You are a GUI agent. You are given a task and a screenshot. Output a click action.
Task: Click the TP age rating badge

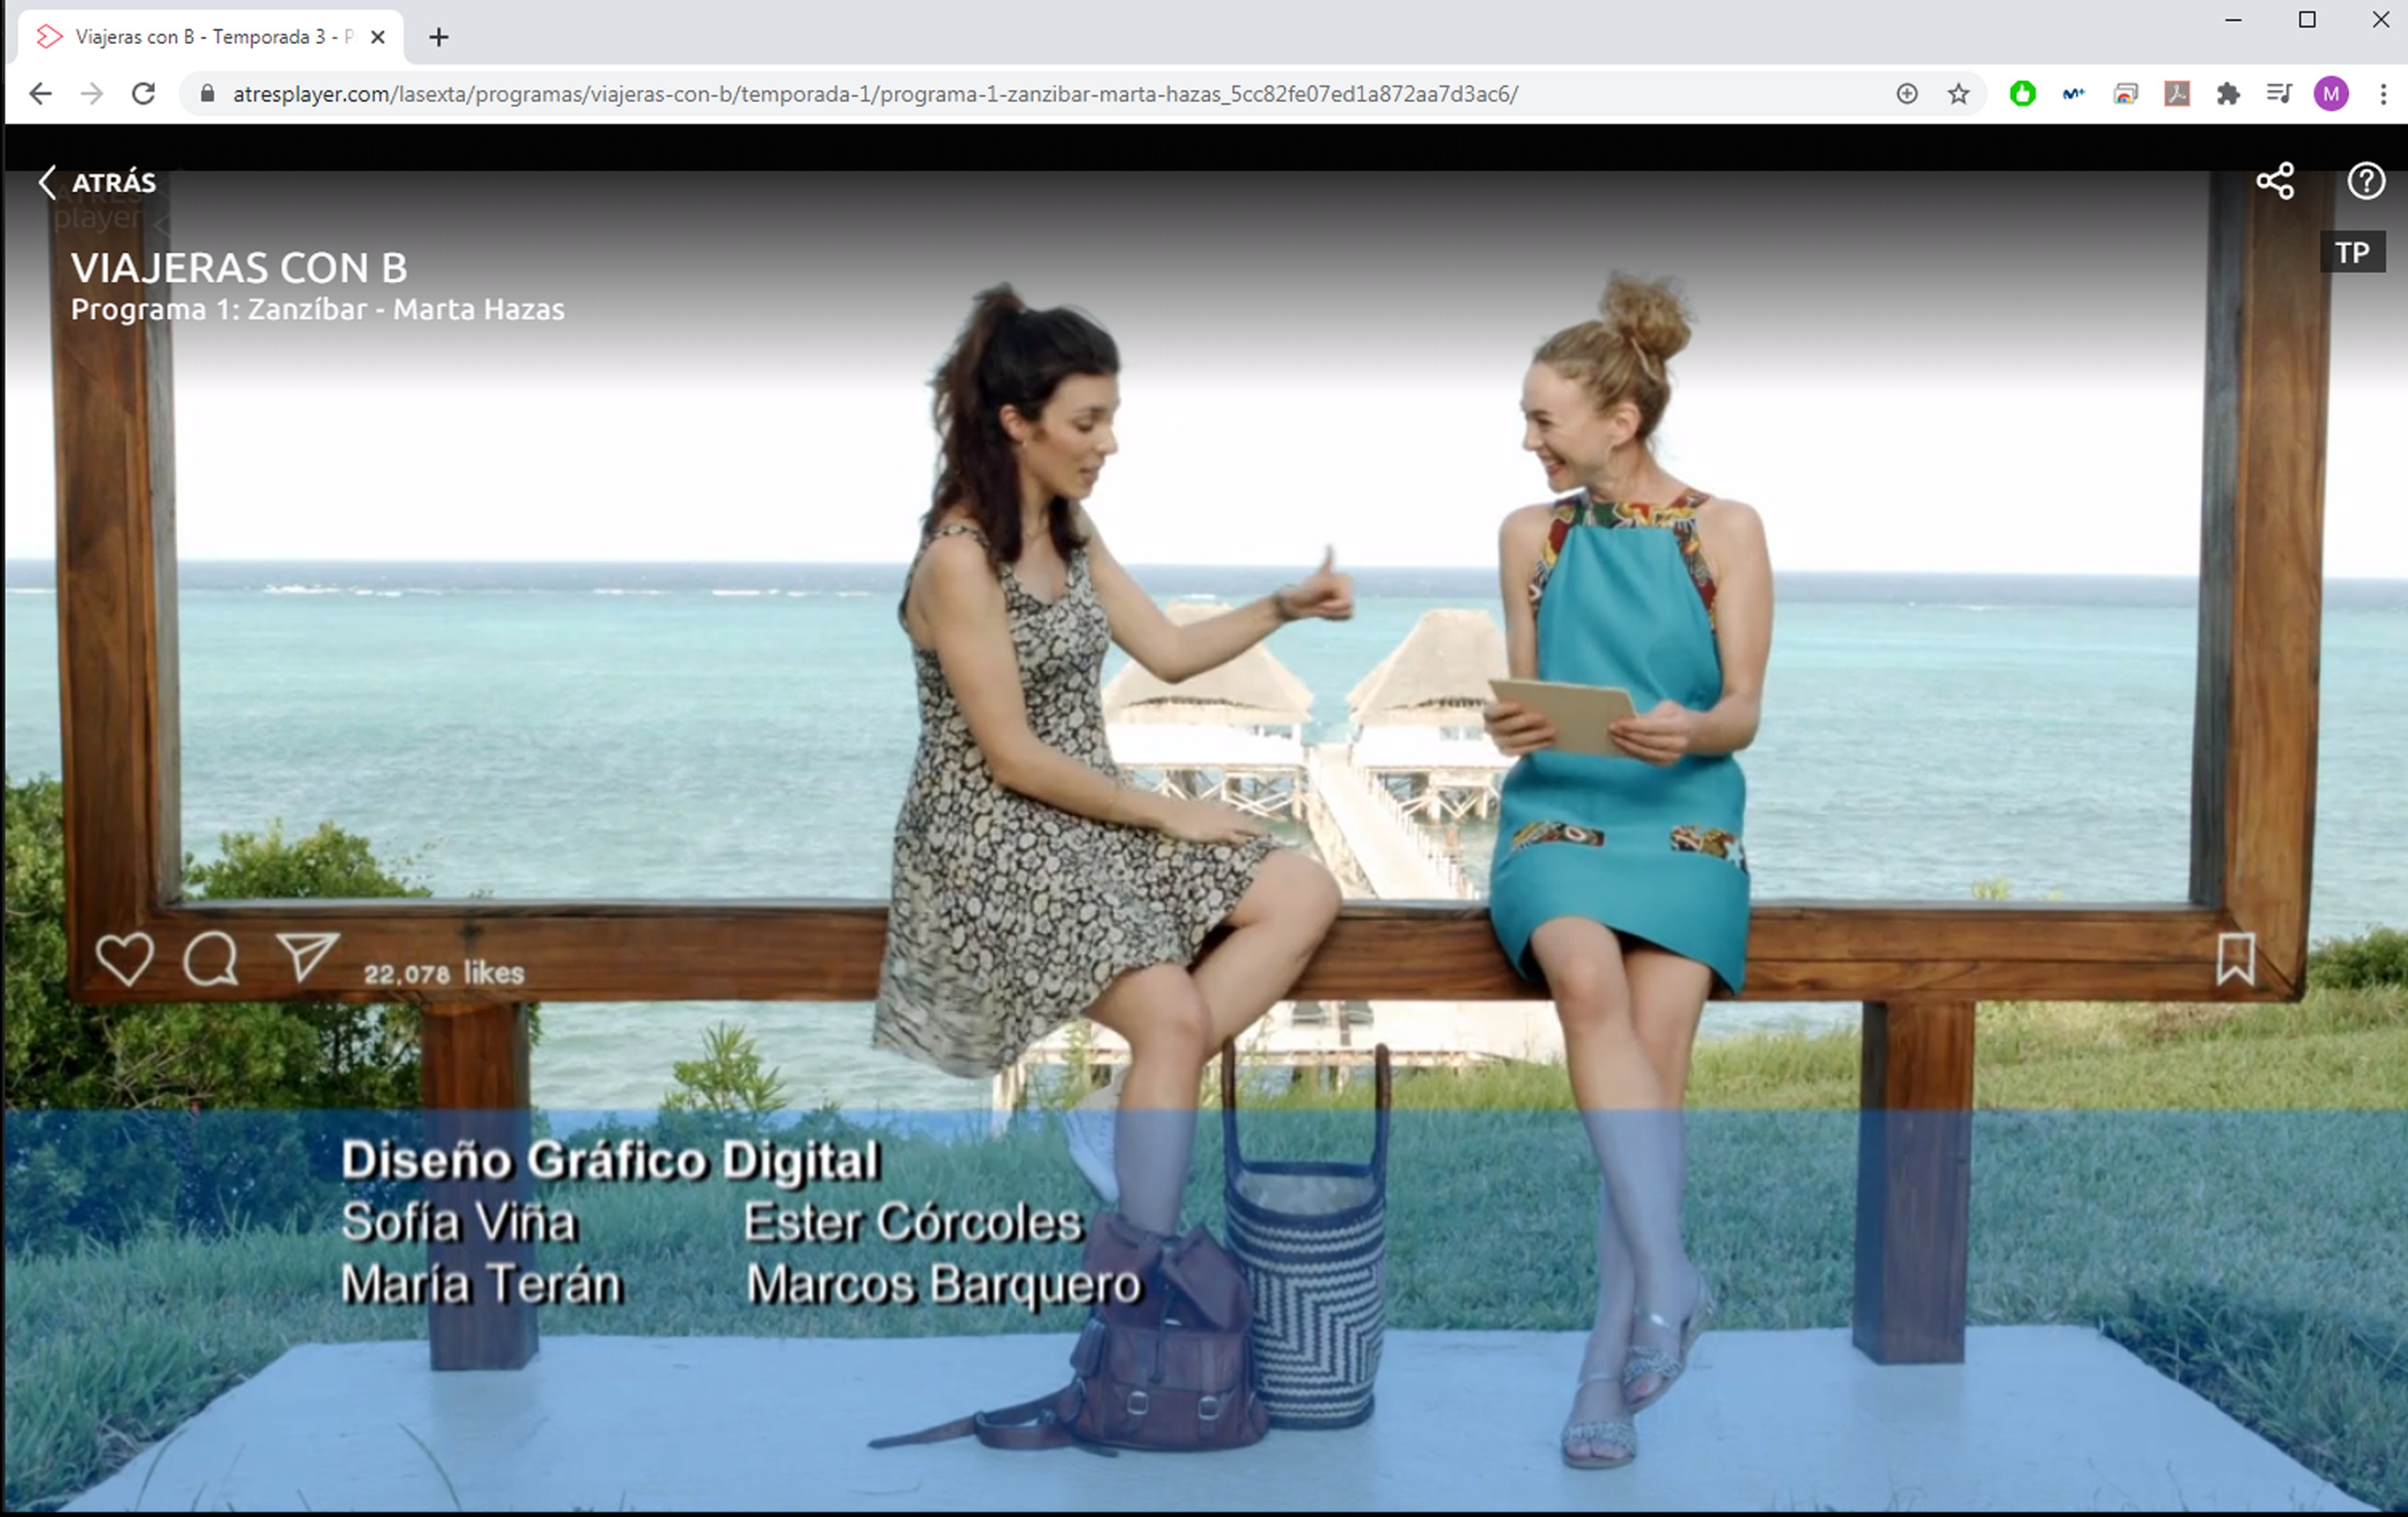click(2352, 253)
